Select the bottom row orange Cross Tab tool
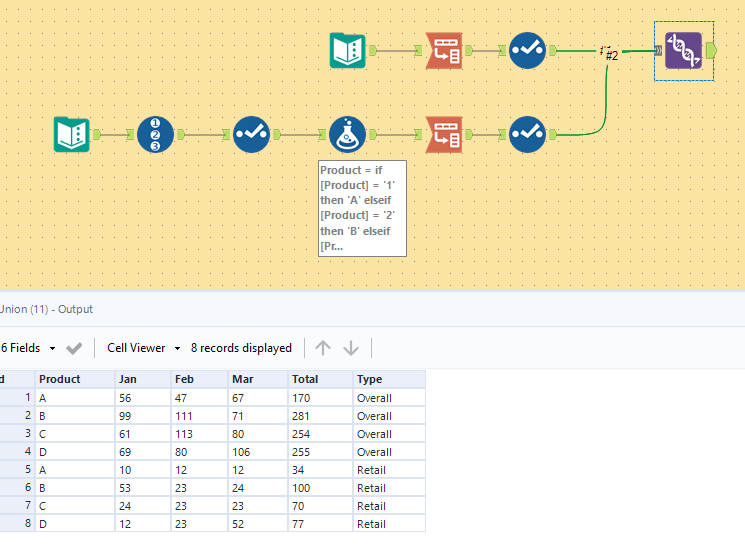This screenshot has height=548, width=745. [x=444, y=135]
